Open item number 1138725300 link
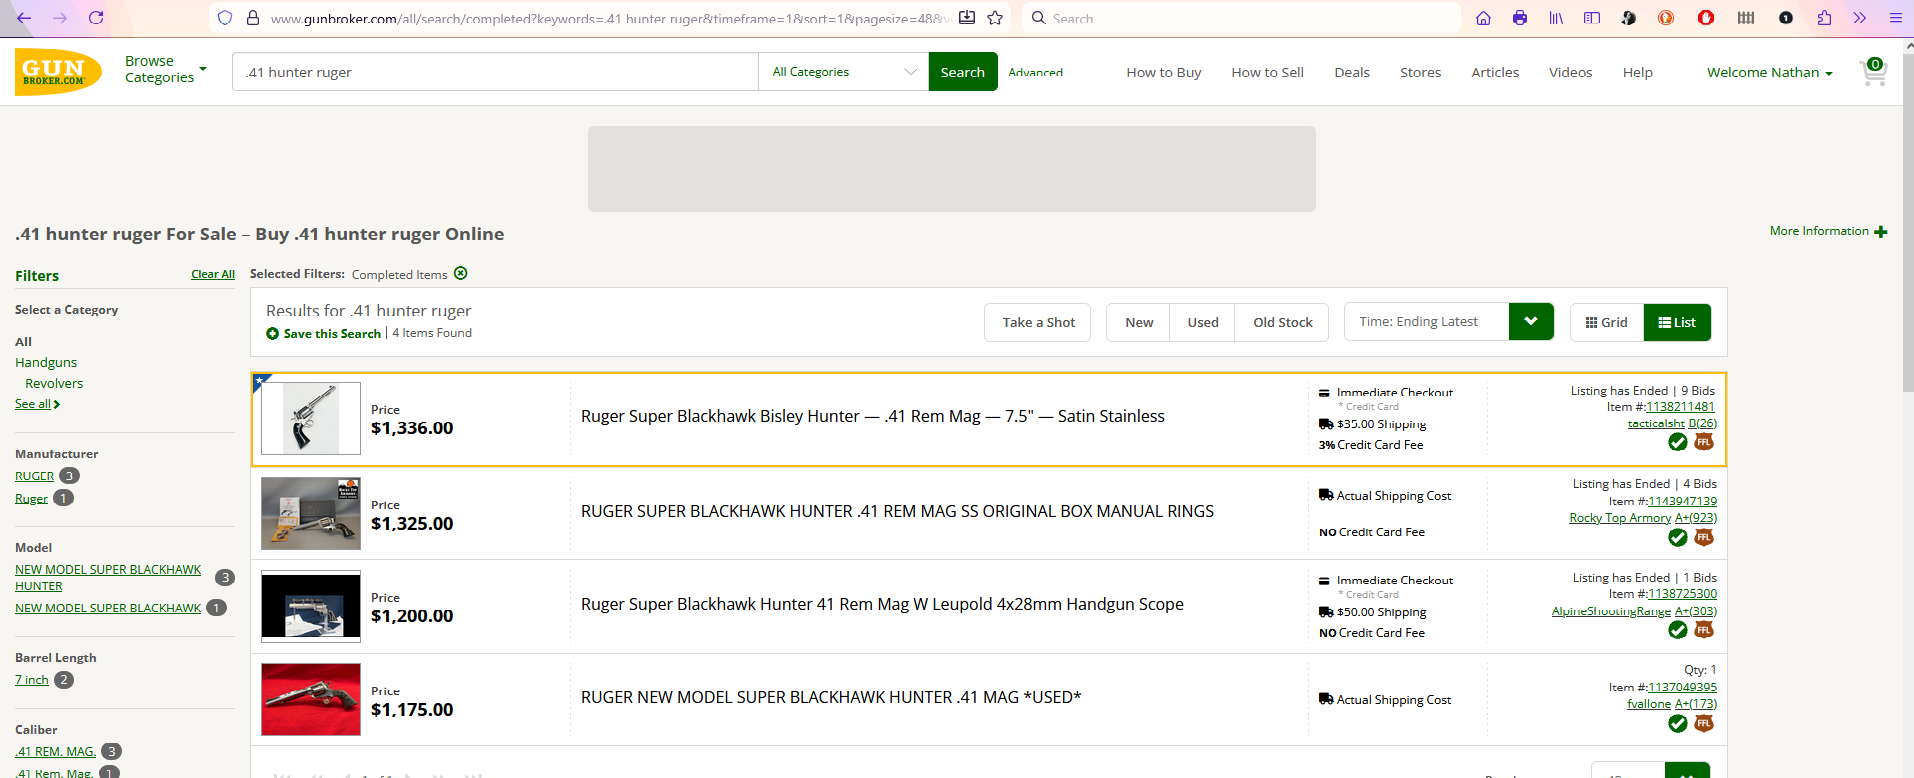Viewport: 1914px width, 778px height. (x=1682, y=594)
